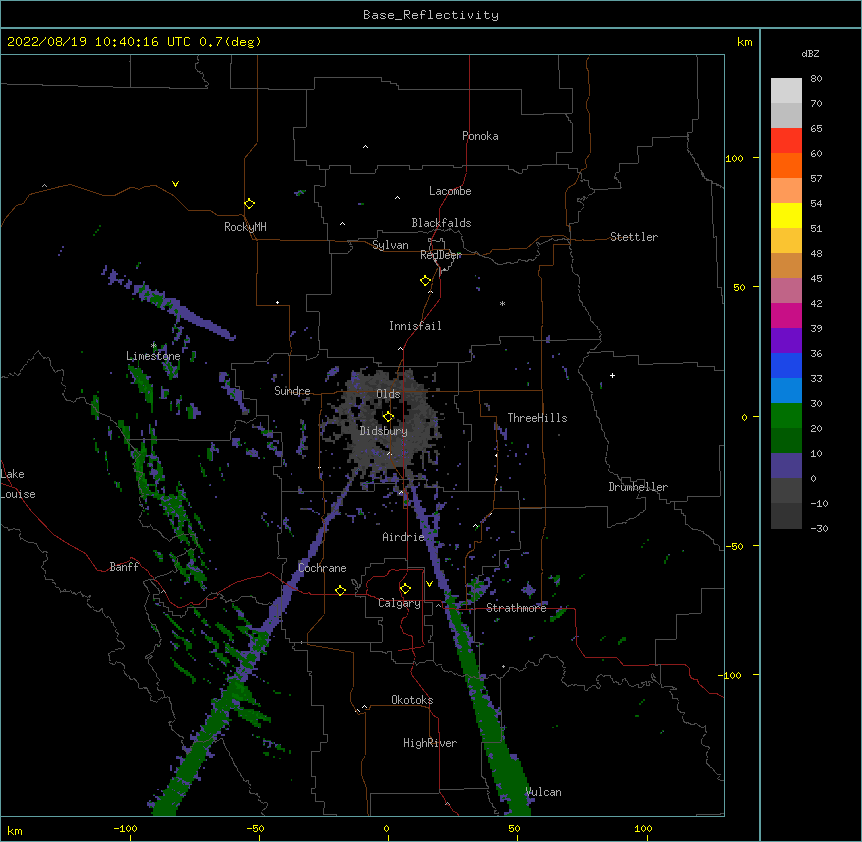Click the Lake Louise label
The image size is (862, 842).
tap(17, 484)
